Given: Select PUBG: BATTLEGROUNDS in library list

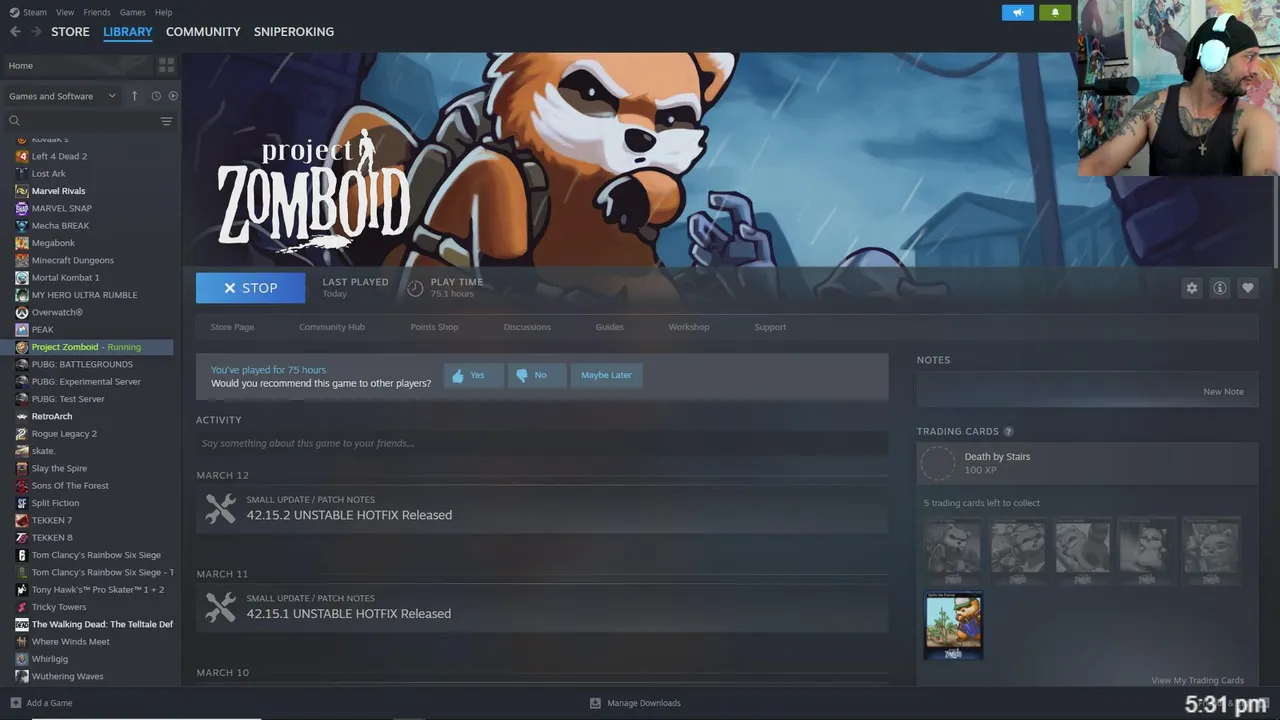Looking at the screenshot, I should pyautogui.click(x=82, y=364).
